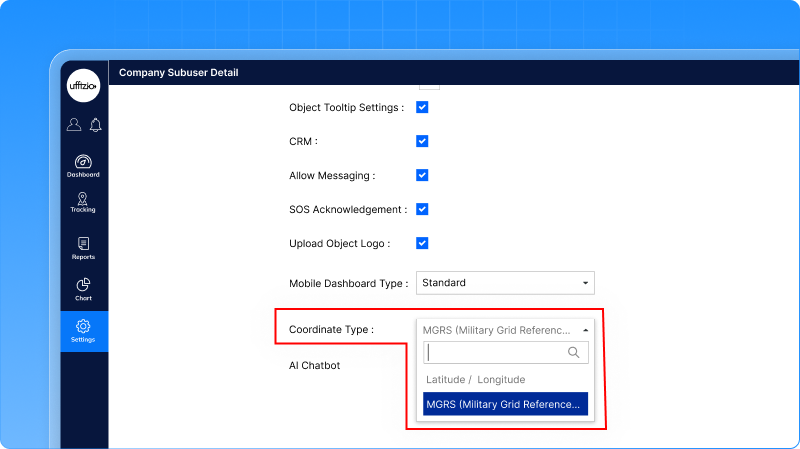Uncheck Object Tooltip Settings checkbox

(x=422, y=107)
